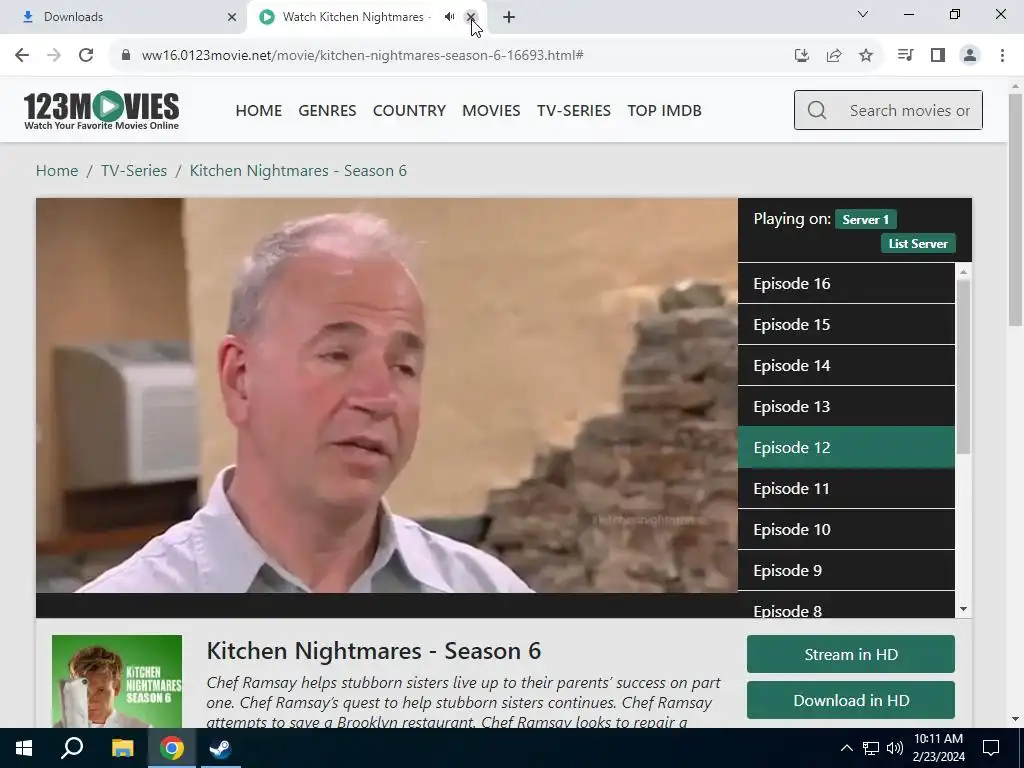1024x768 pixels.
Task: Click the Server 1 badge
Action: pyautogui.click(x=865, y=219)
